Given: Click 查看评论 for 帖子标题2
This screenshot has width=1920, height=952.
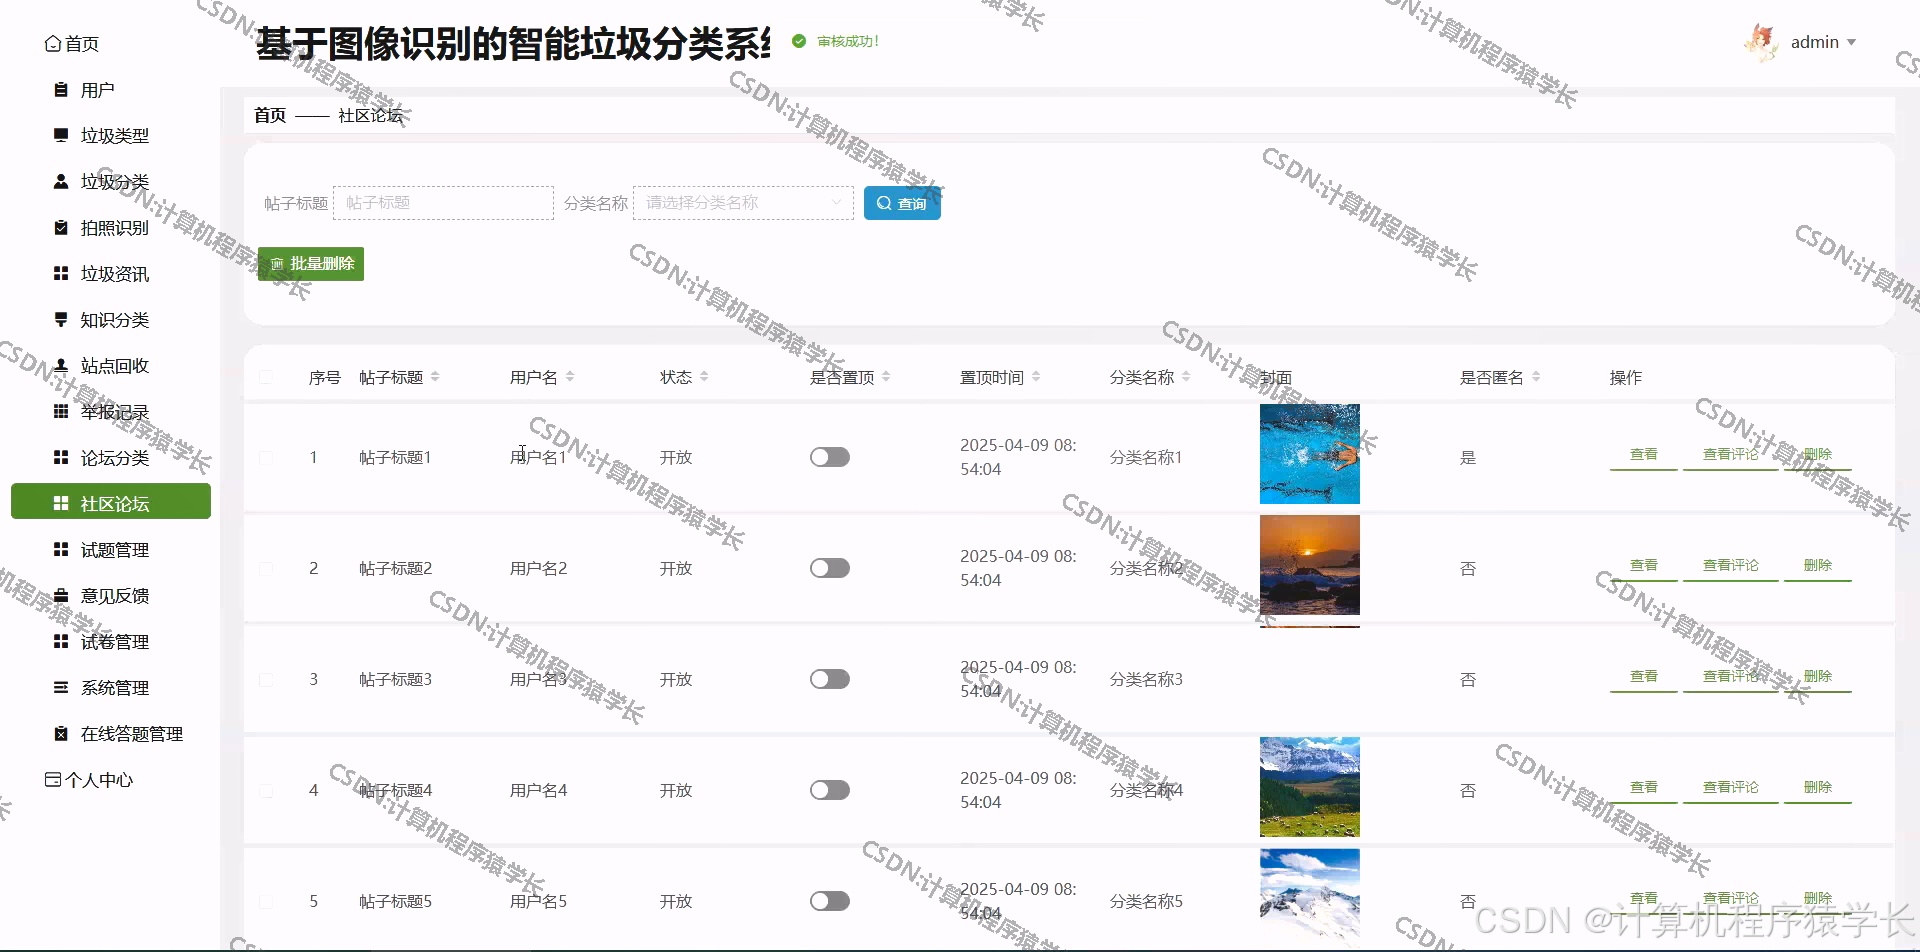Looking at the screenshot, I should [1730, 566].
